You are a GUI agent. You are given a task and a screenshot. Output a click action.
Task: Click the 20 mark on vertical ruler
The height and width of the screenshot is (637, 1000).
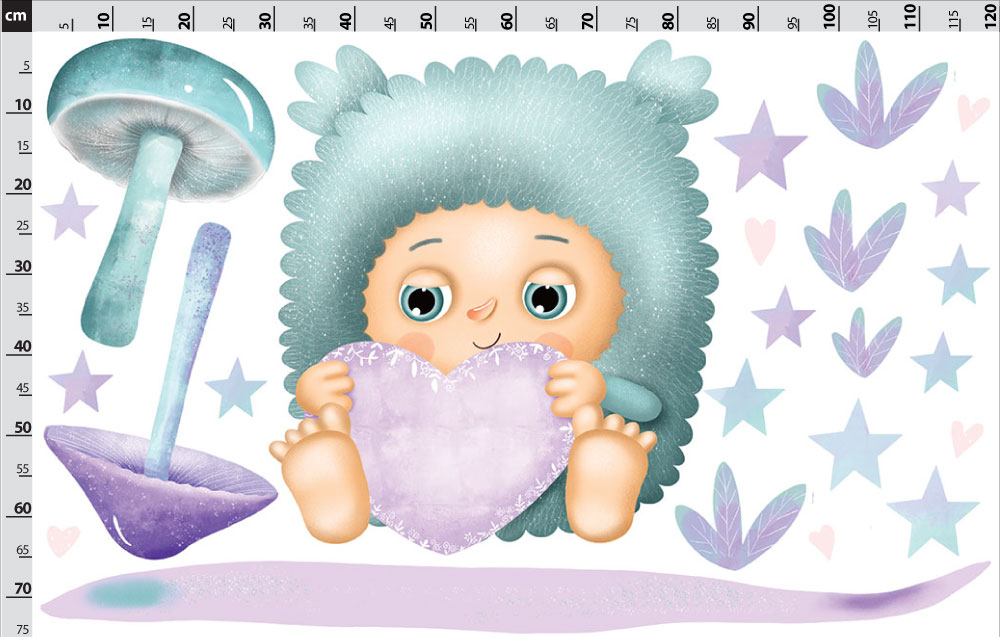(22, 185)
